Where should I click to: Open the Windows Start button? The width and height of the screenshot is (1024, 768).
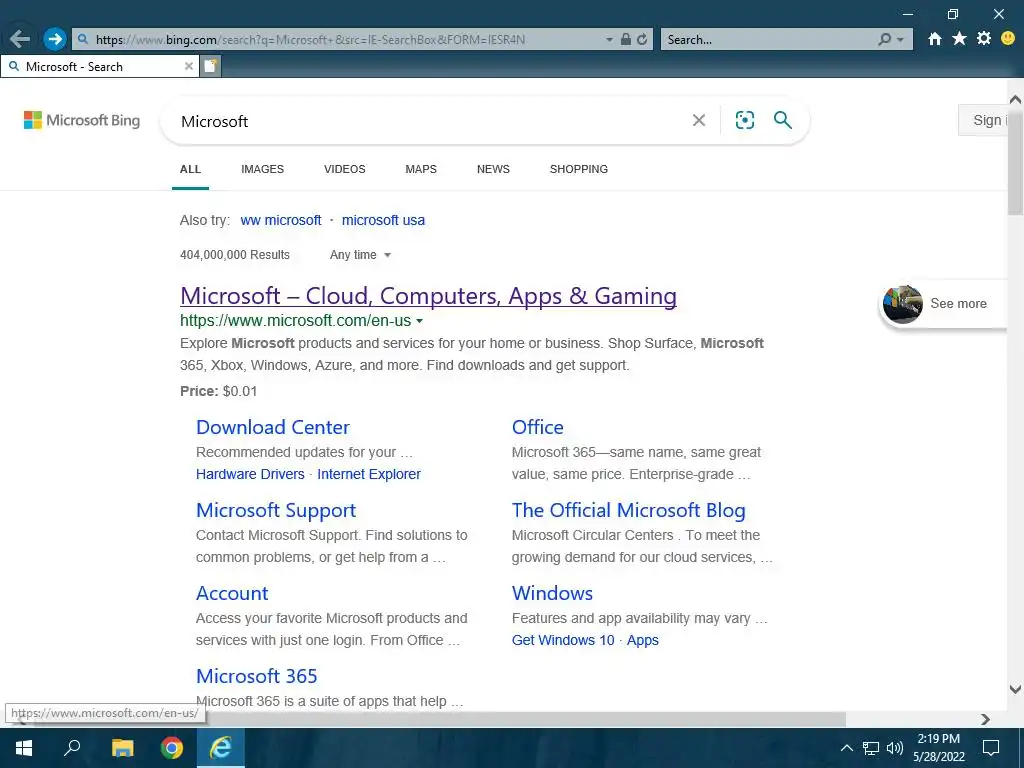(x=24, y=748)
